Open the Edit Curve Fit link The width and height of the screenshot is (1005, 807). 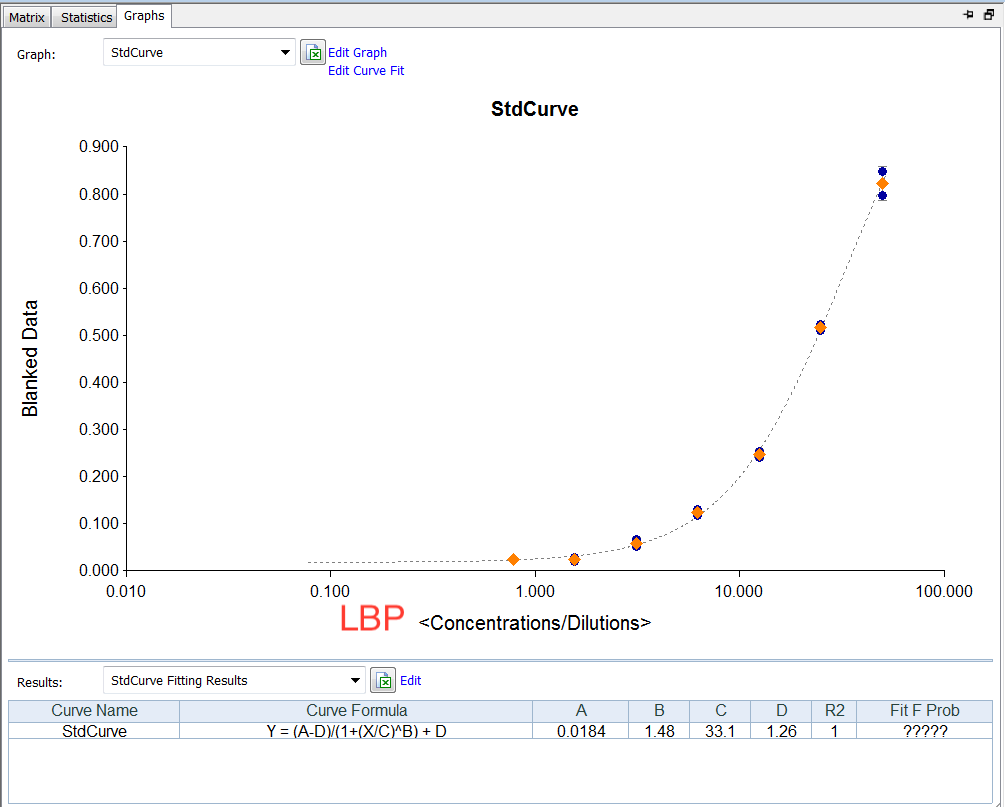click(x=366, y=71)
